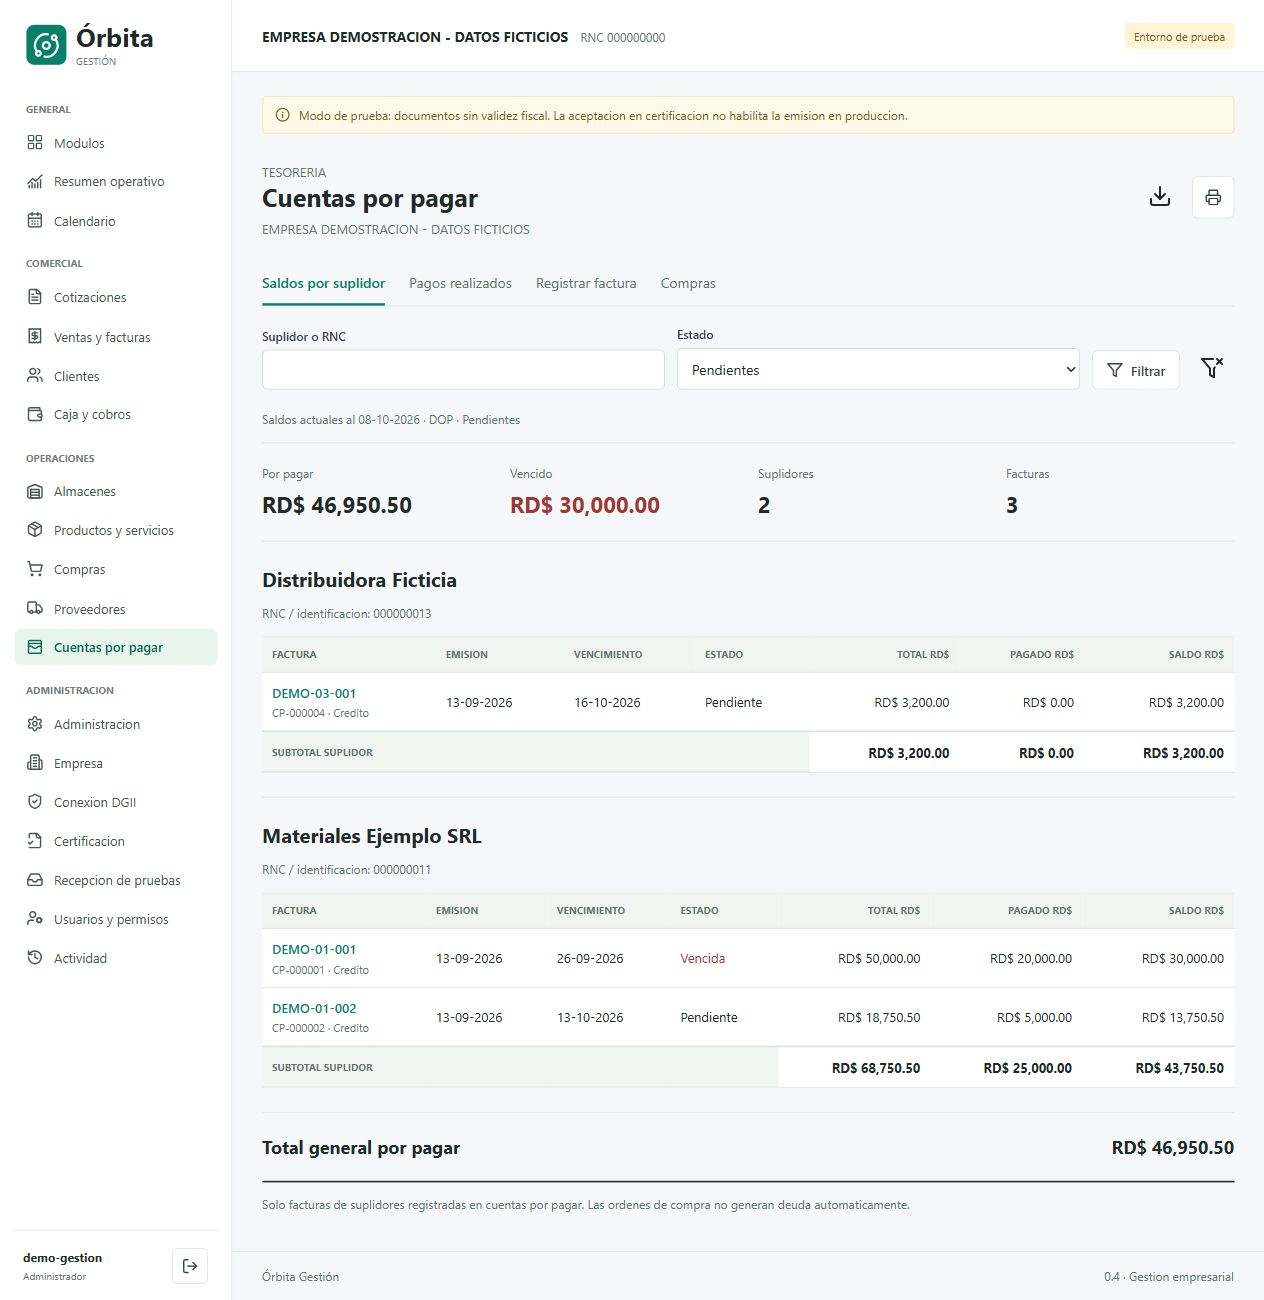Switch to Registrar factura tab
This screenshot has height=1300, width=1264.
click(x=586, y=284)
